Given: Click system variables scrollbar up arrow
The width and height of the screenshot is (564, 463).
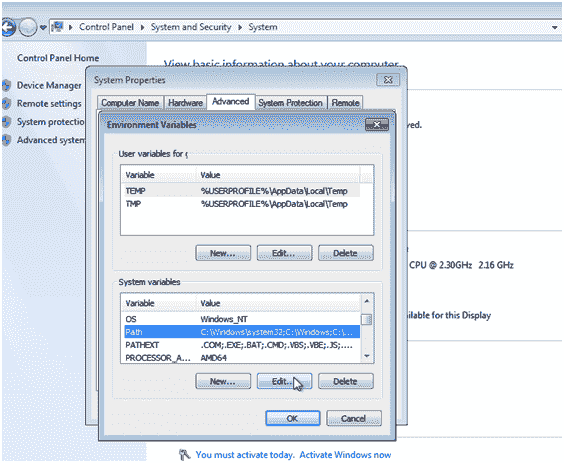Looking at the screenshot, I should click(x=367, y=301).
